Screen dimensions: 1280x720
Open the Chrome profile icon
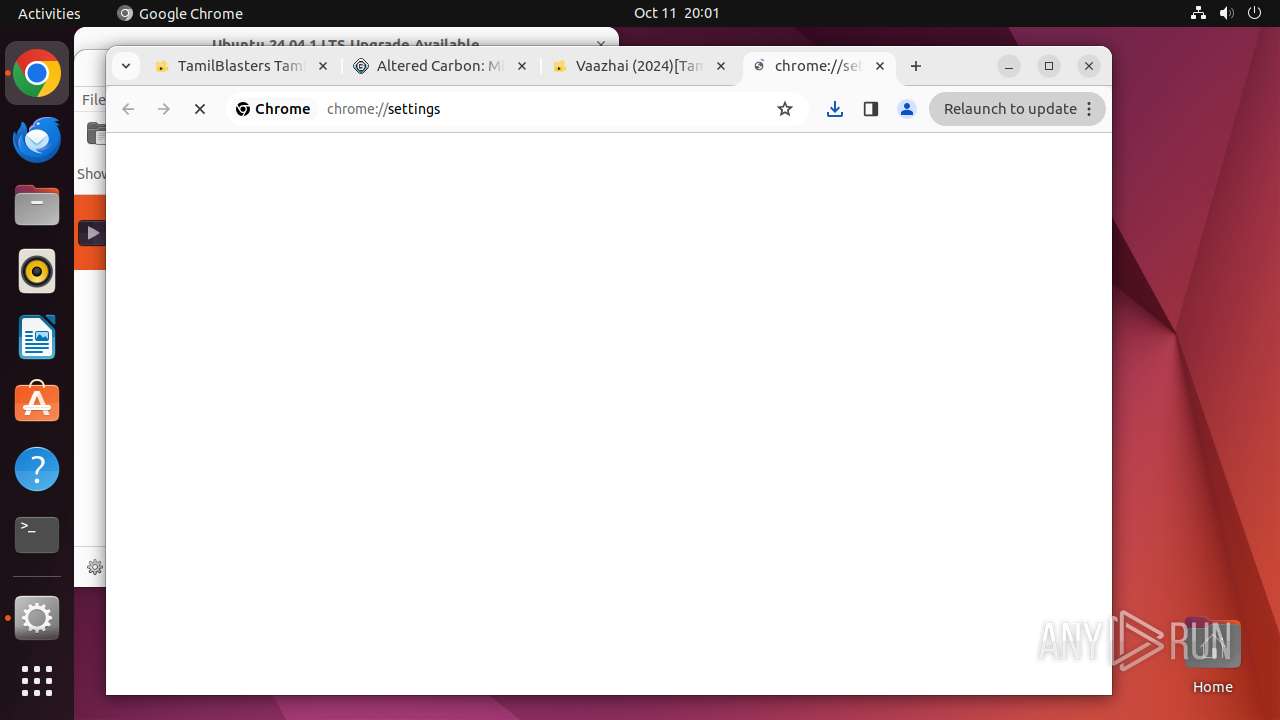click(907, 109)
